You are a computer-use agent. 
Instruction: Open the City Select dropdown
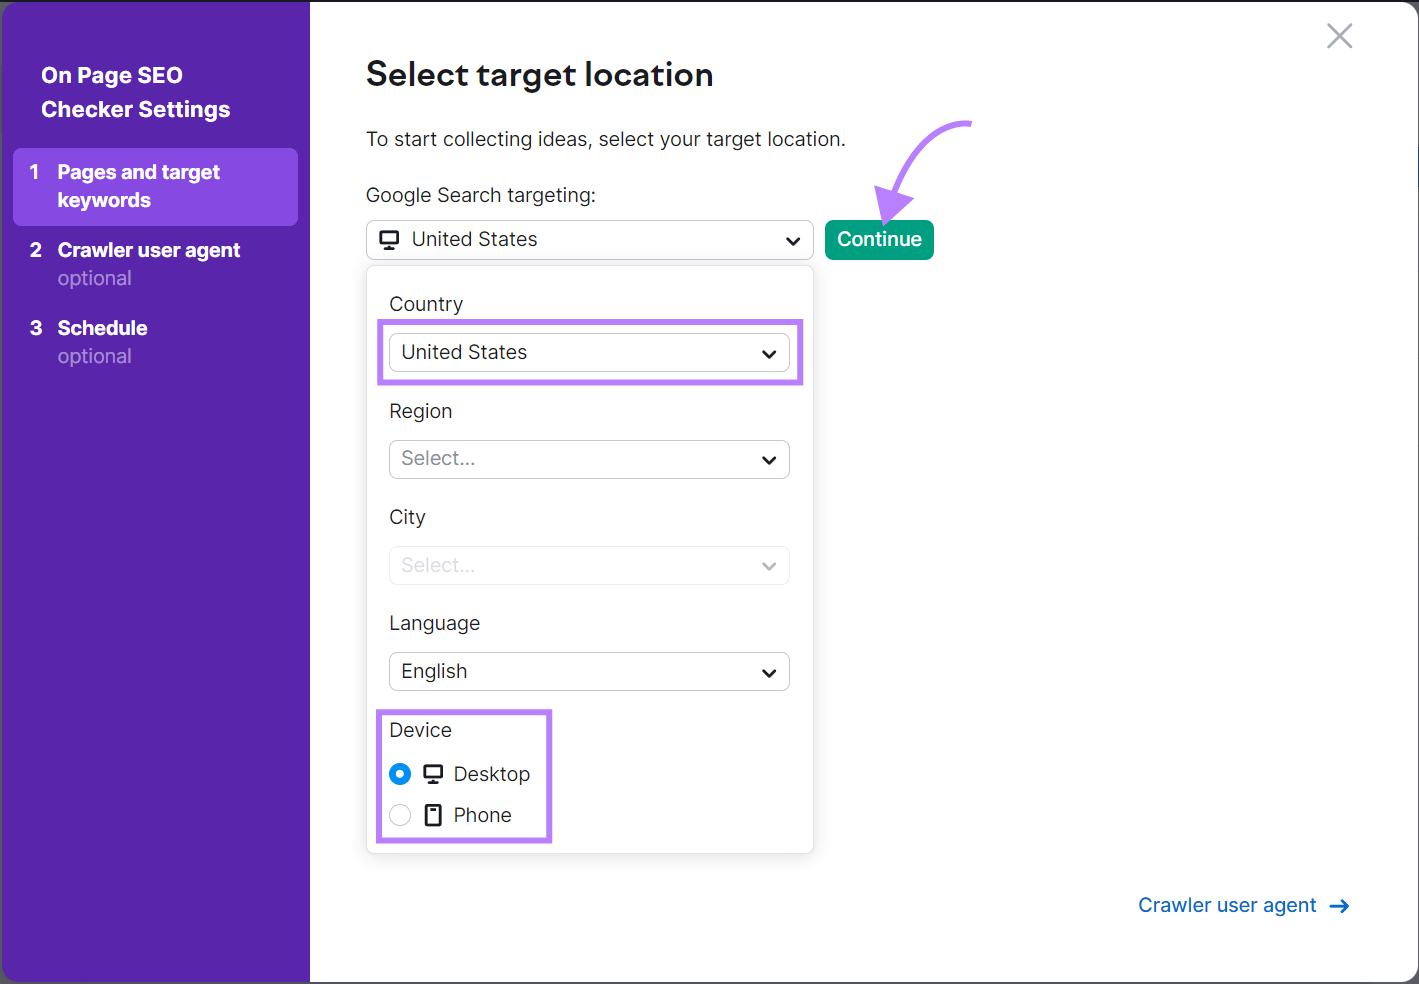(589, 565)
